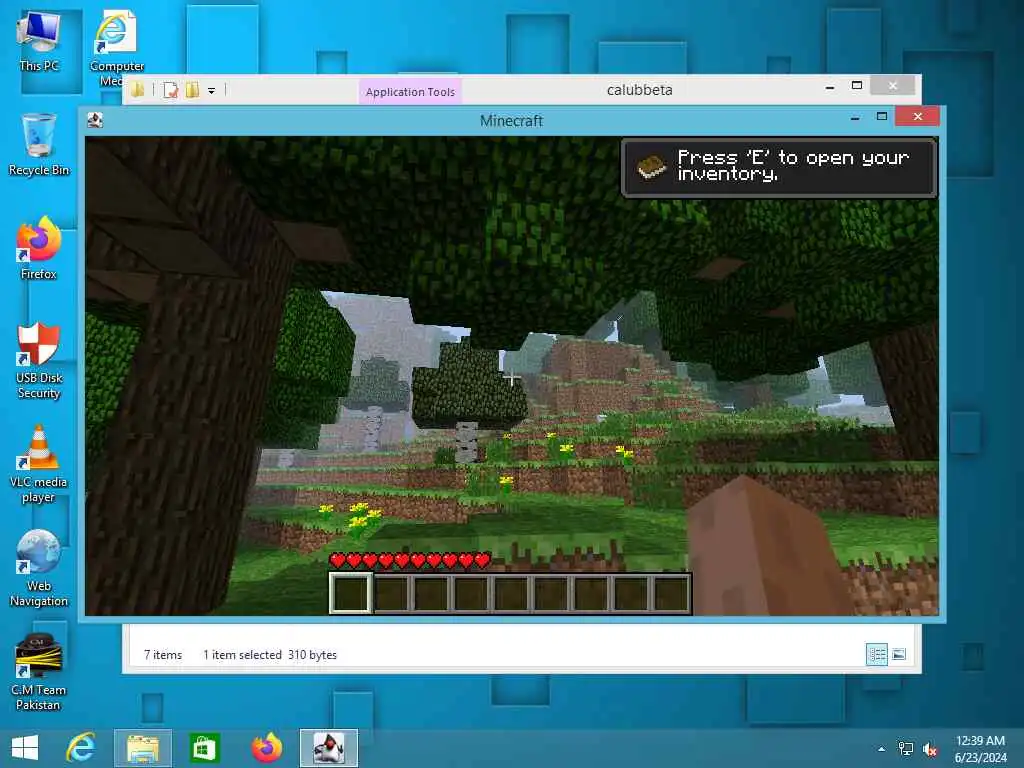Show hidden system tray icons
This screenshot has height=768, width=1024.
tap(881, 749)
